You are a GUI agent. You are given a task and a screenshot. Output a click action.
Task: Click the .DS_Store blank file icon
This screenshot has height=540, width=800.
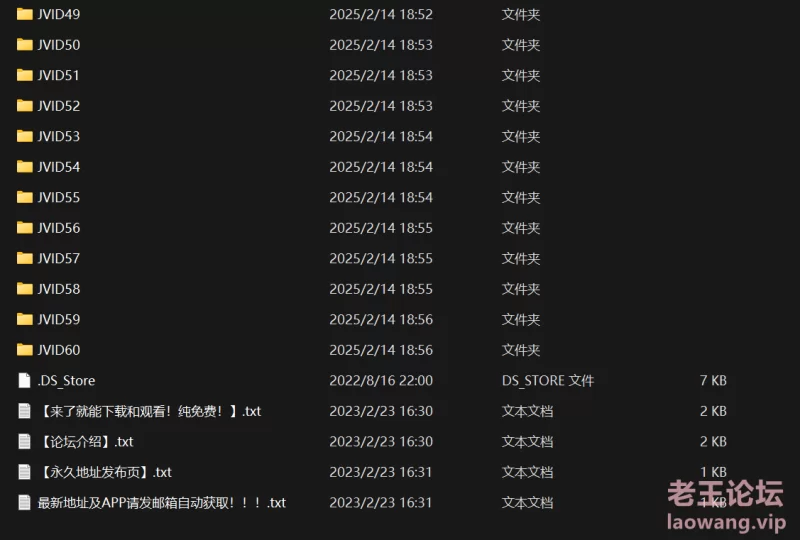pyautogui.click(x=24, y=380)
